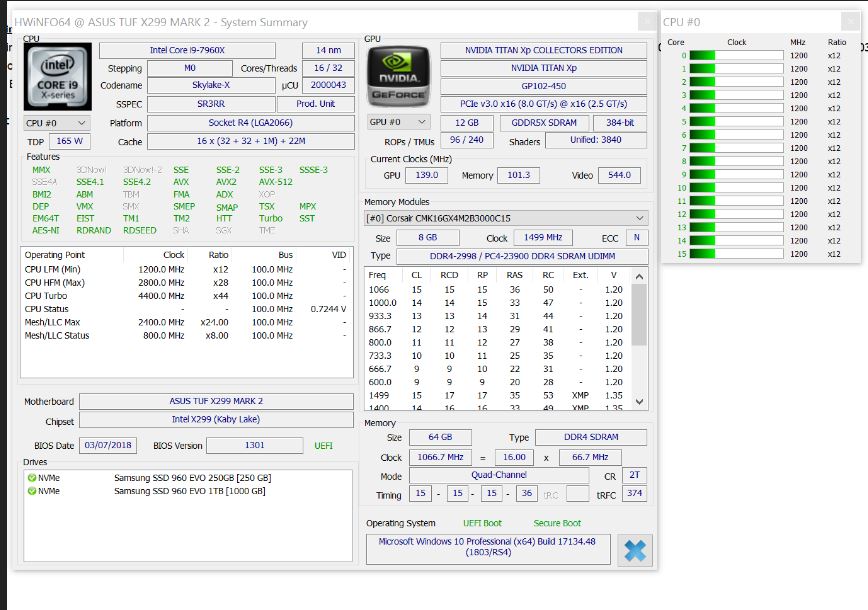Click the Skylake-X codename value

click(211, 85)
